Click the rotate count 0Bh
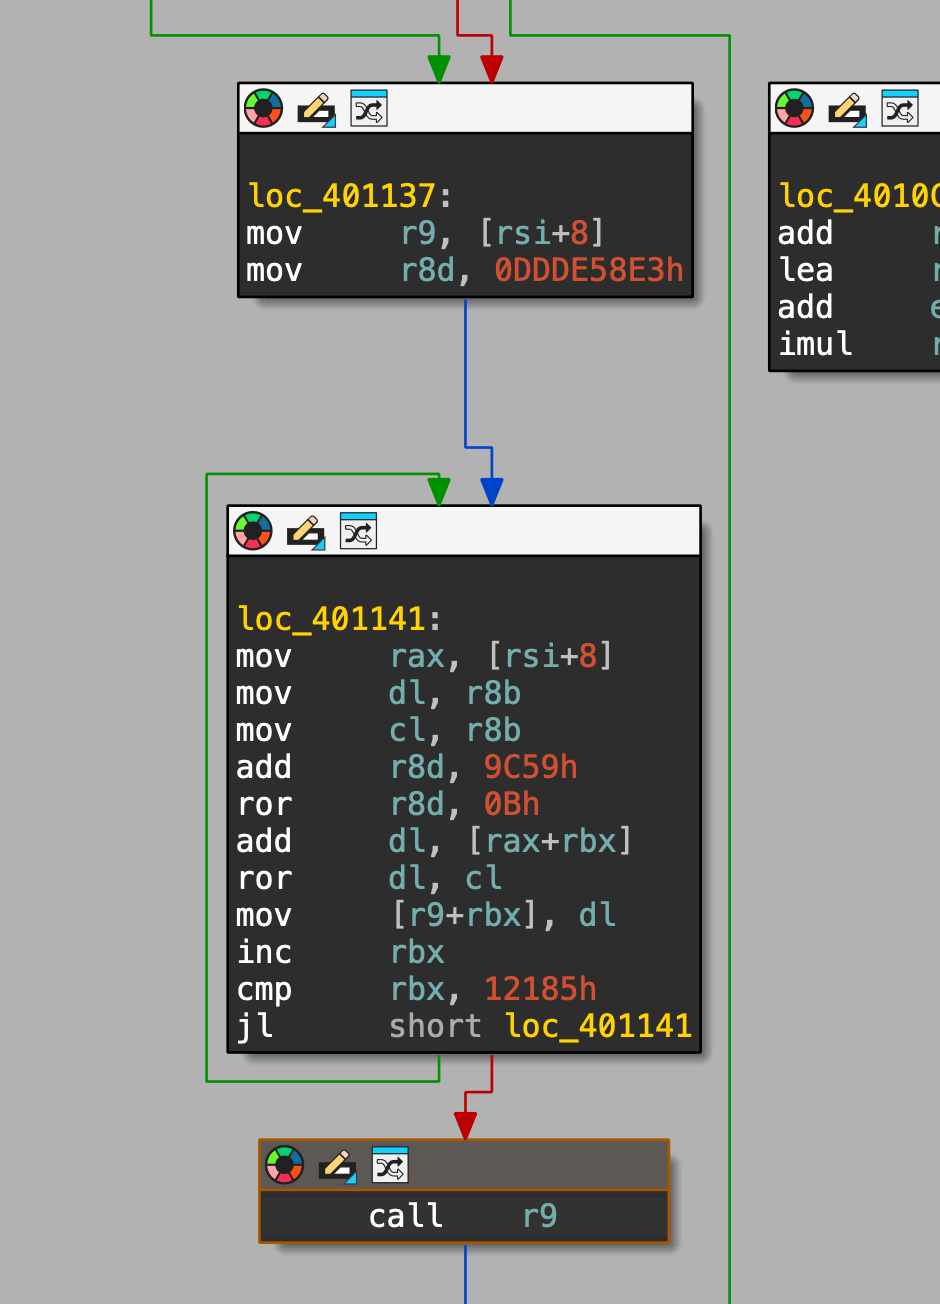940x1304 pixels. [x=512, y=804]
